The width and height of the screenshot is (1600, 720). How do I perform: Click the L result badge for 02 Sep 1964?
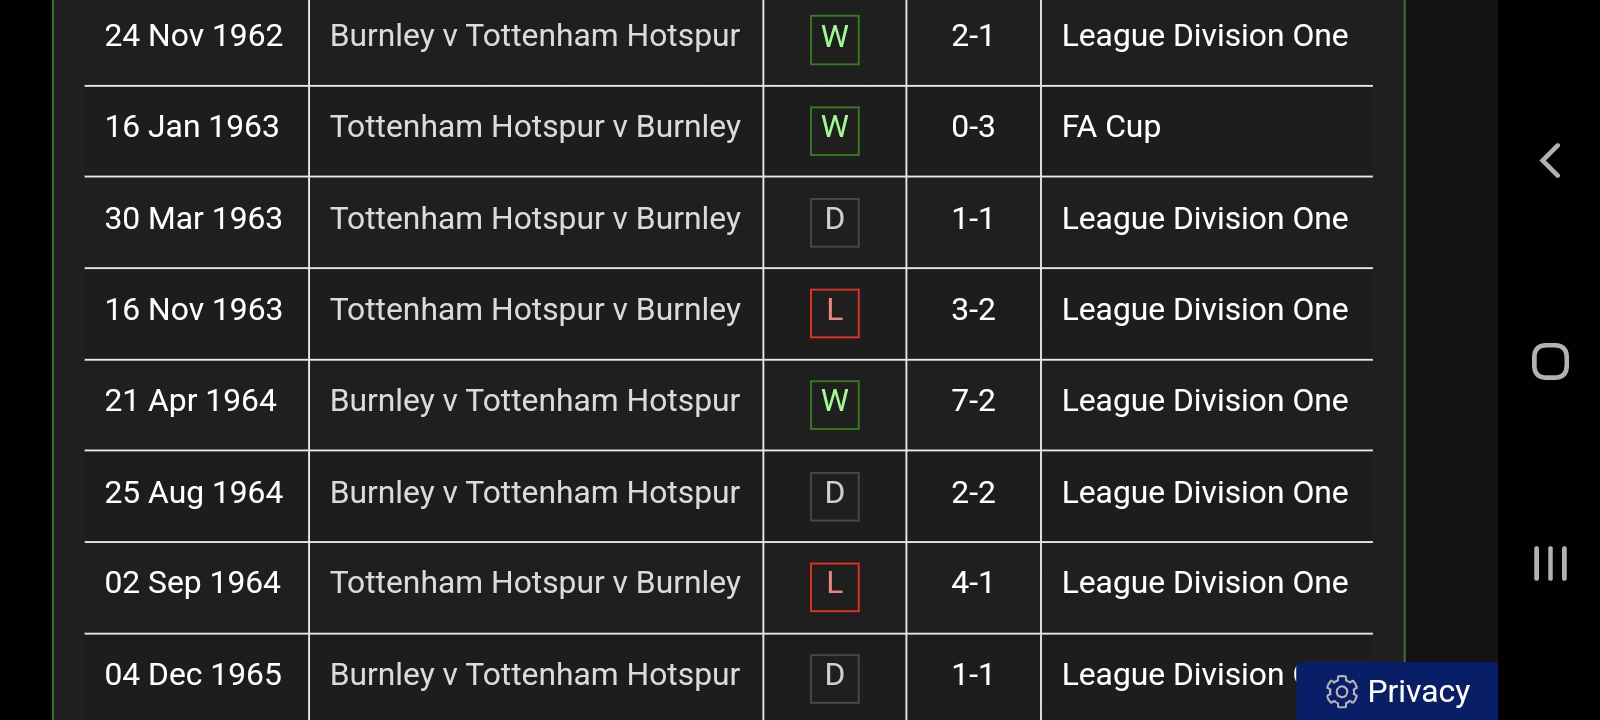tap(835, 584)
